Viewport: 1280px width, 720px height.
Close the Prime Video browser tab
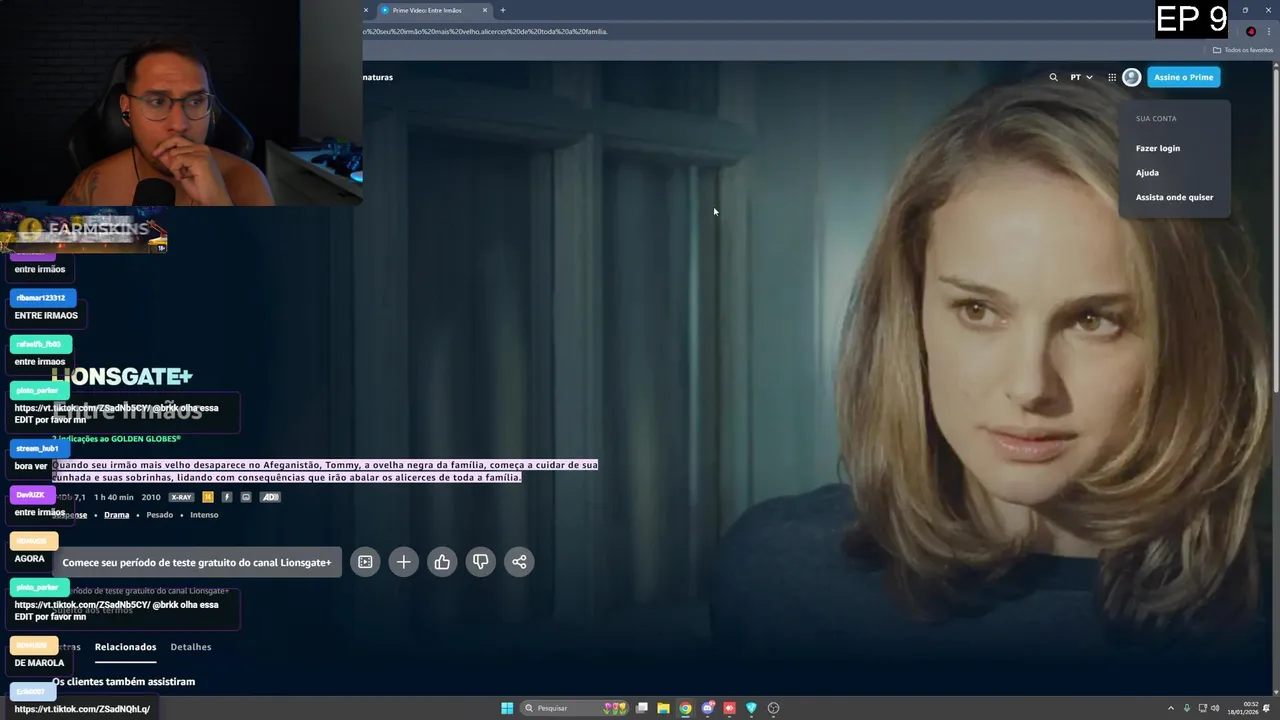pos(485,10)
